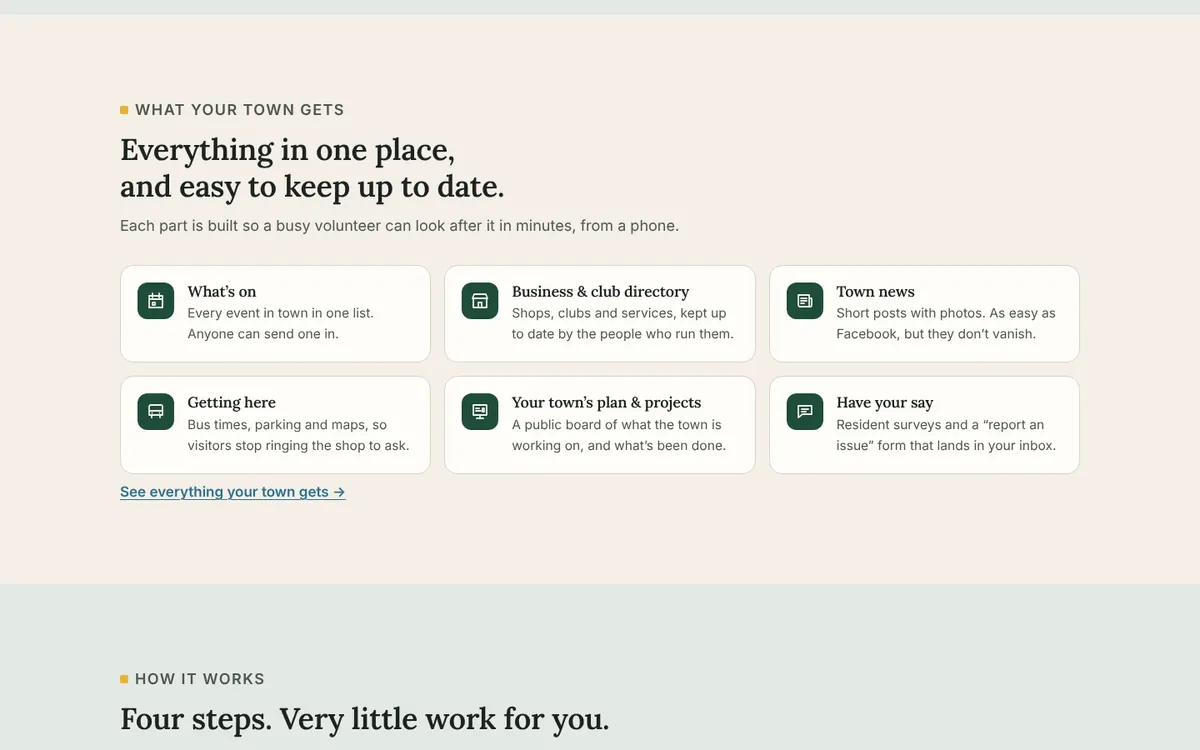Click the bus icon for Getting here
The width and height of the screenshot is (1200, 750).
click(156, 412)
